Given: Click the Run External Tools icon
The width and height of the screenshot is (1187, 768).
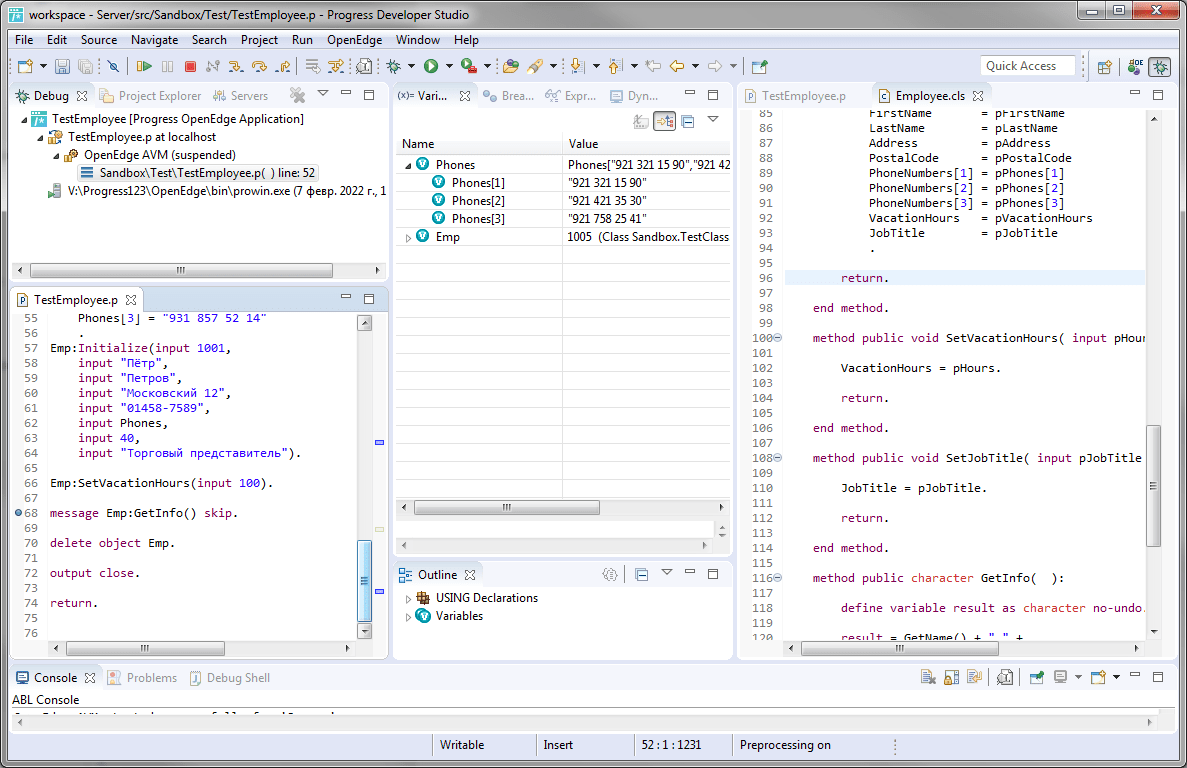Looking at the screenshot, I should [469, 67].
